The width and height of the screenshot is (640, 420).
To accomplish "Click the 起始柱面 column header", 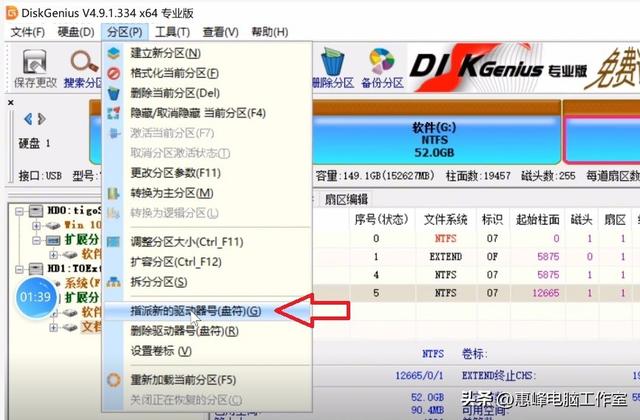I will coord(538,220).
